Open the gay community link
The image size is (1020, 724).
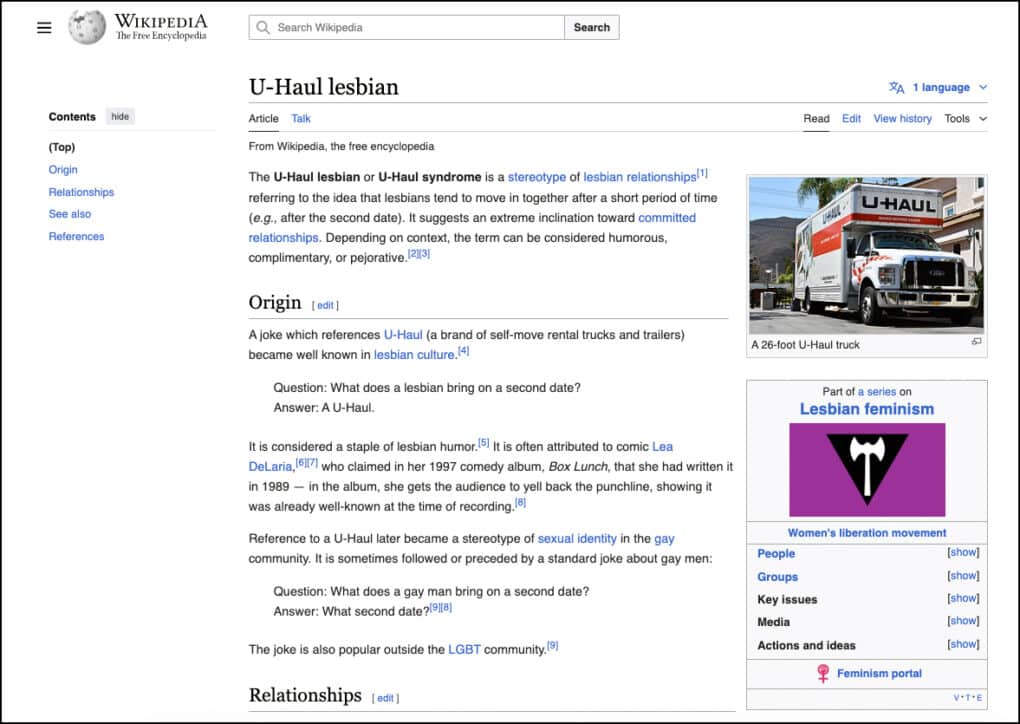tap(664, 539)
